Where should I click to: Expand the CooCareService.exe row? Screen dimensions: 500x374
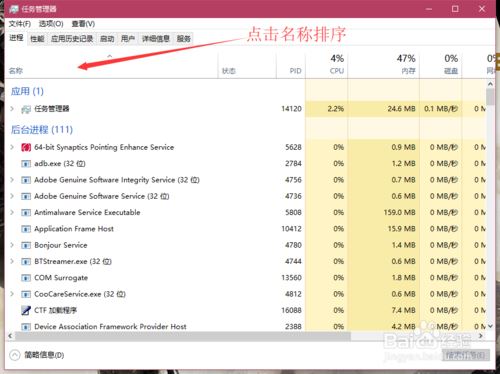12,294
